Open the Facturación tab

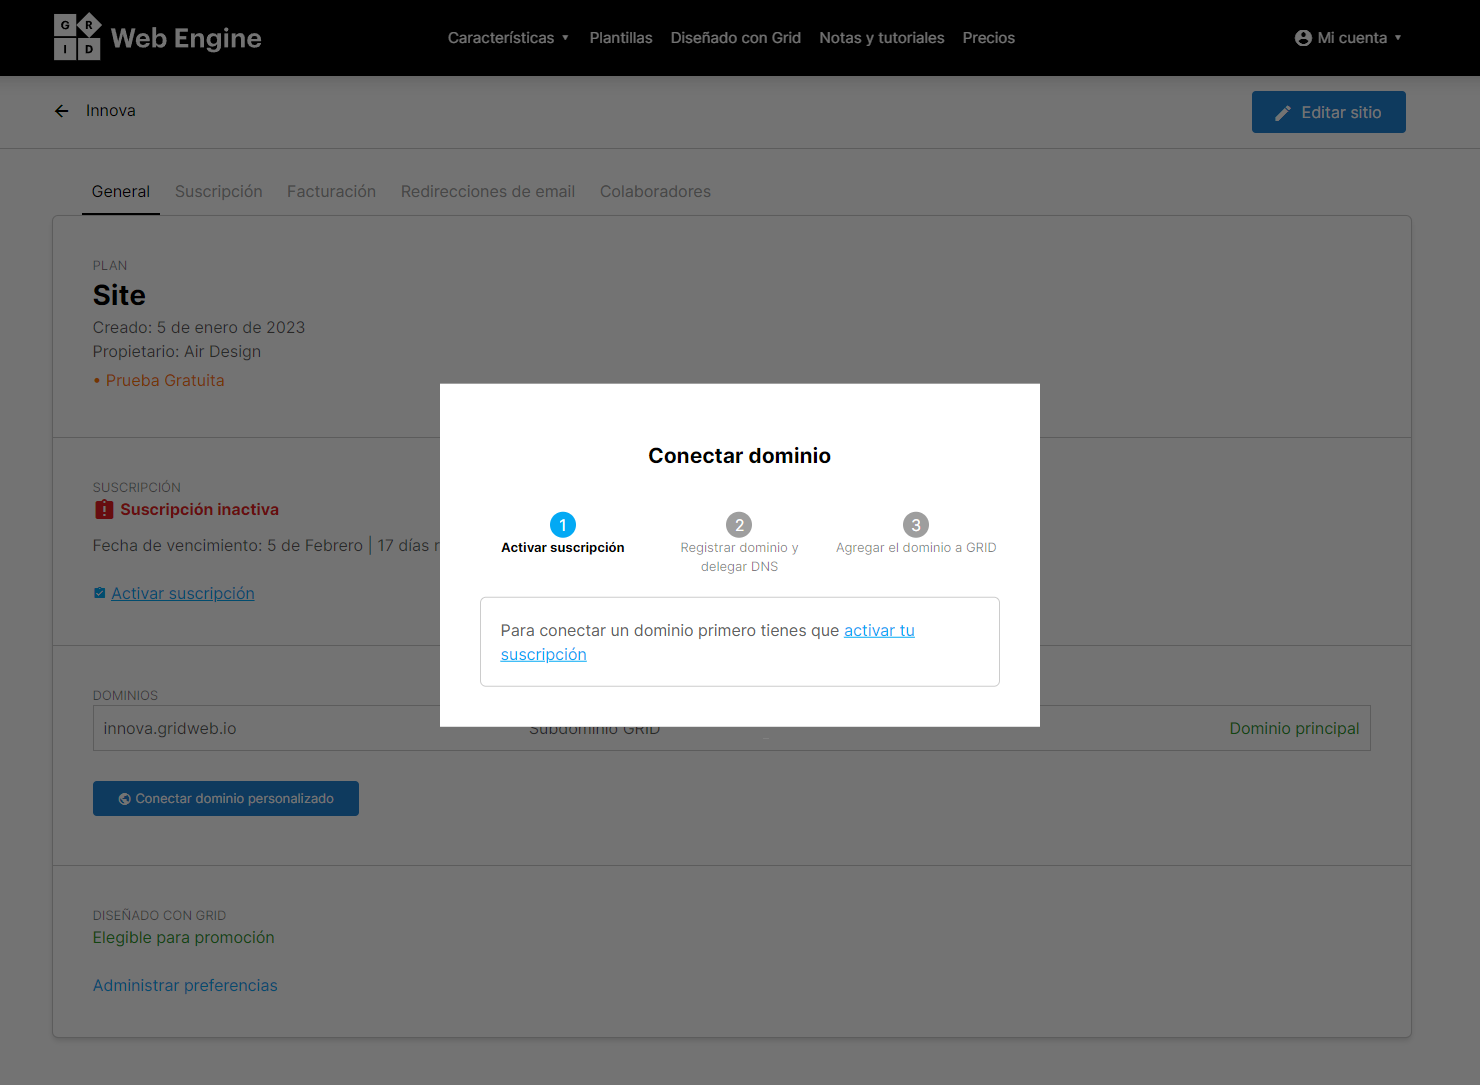[331, 192]
